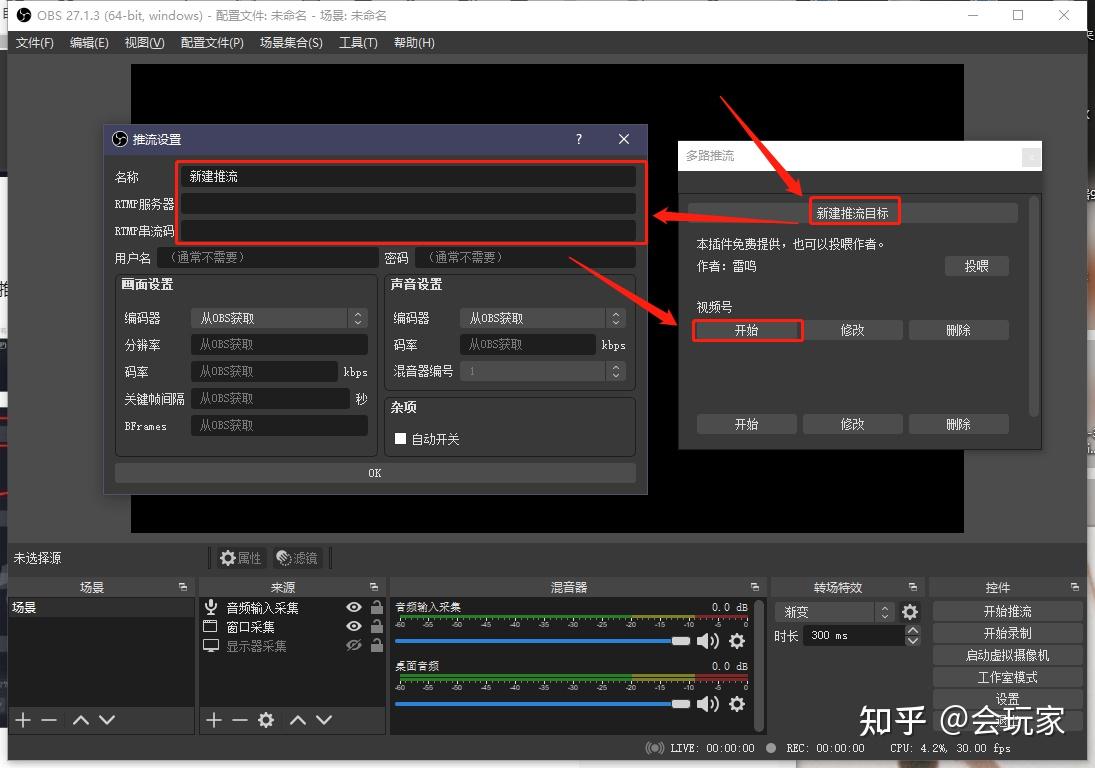
Task: Open the 工具(T) menu
Action: click(x=358, y=43)
